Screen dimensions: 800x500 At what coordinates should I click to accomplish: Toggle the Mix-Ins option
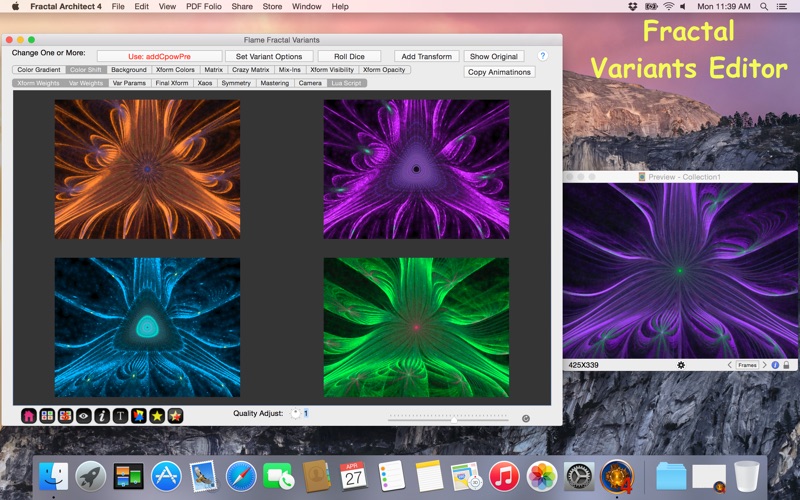[290, 69]
